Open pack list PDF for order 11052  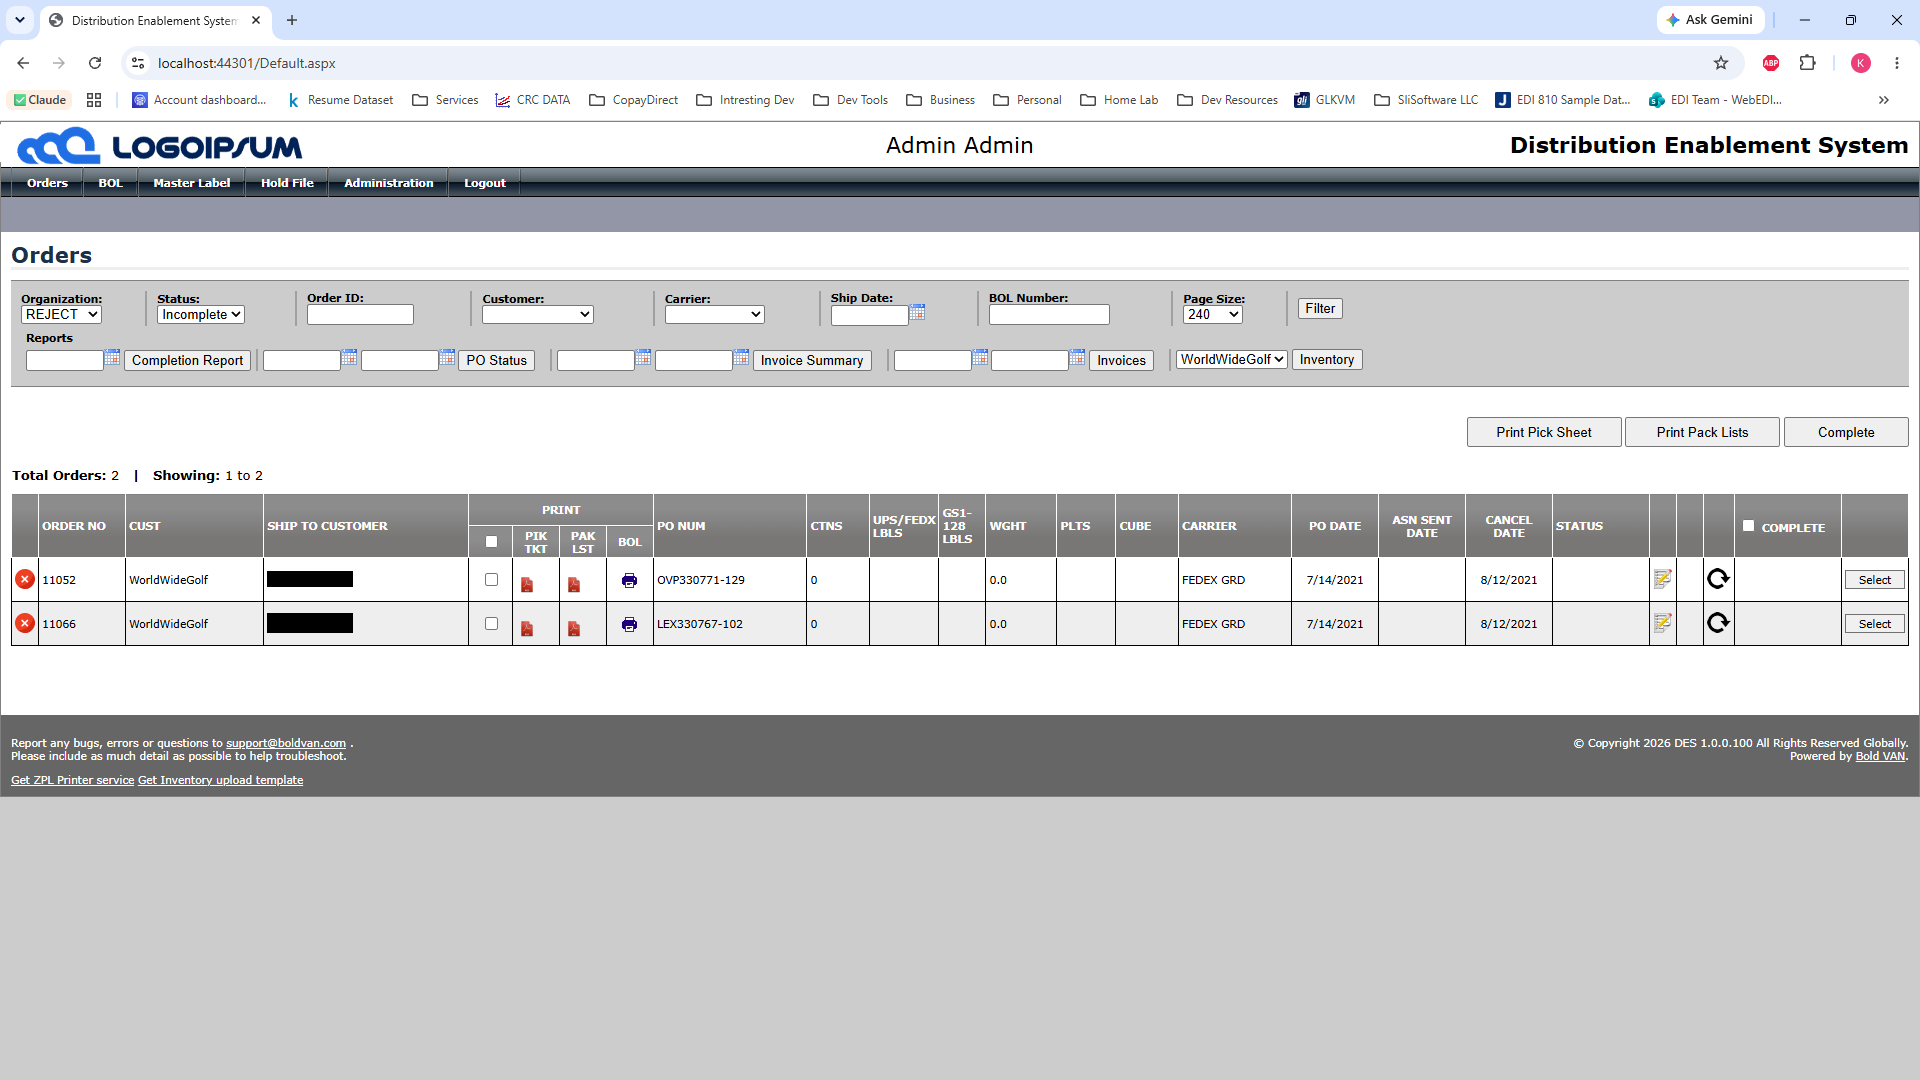(x=574, y=584)
